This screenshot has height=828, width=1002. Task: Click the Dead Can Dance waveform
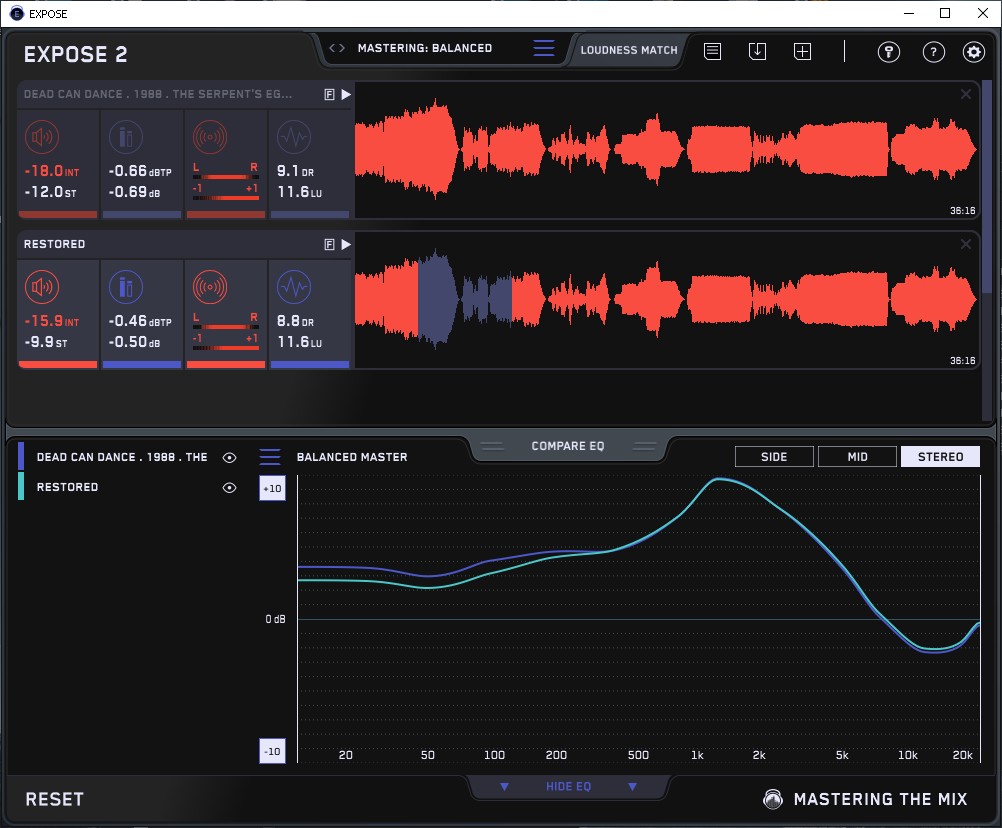(x=666, y=150)
